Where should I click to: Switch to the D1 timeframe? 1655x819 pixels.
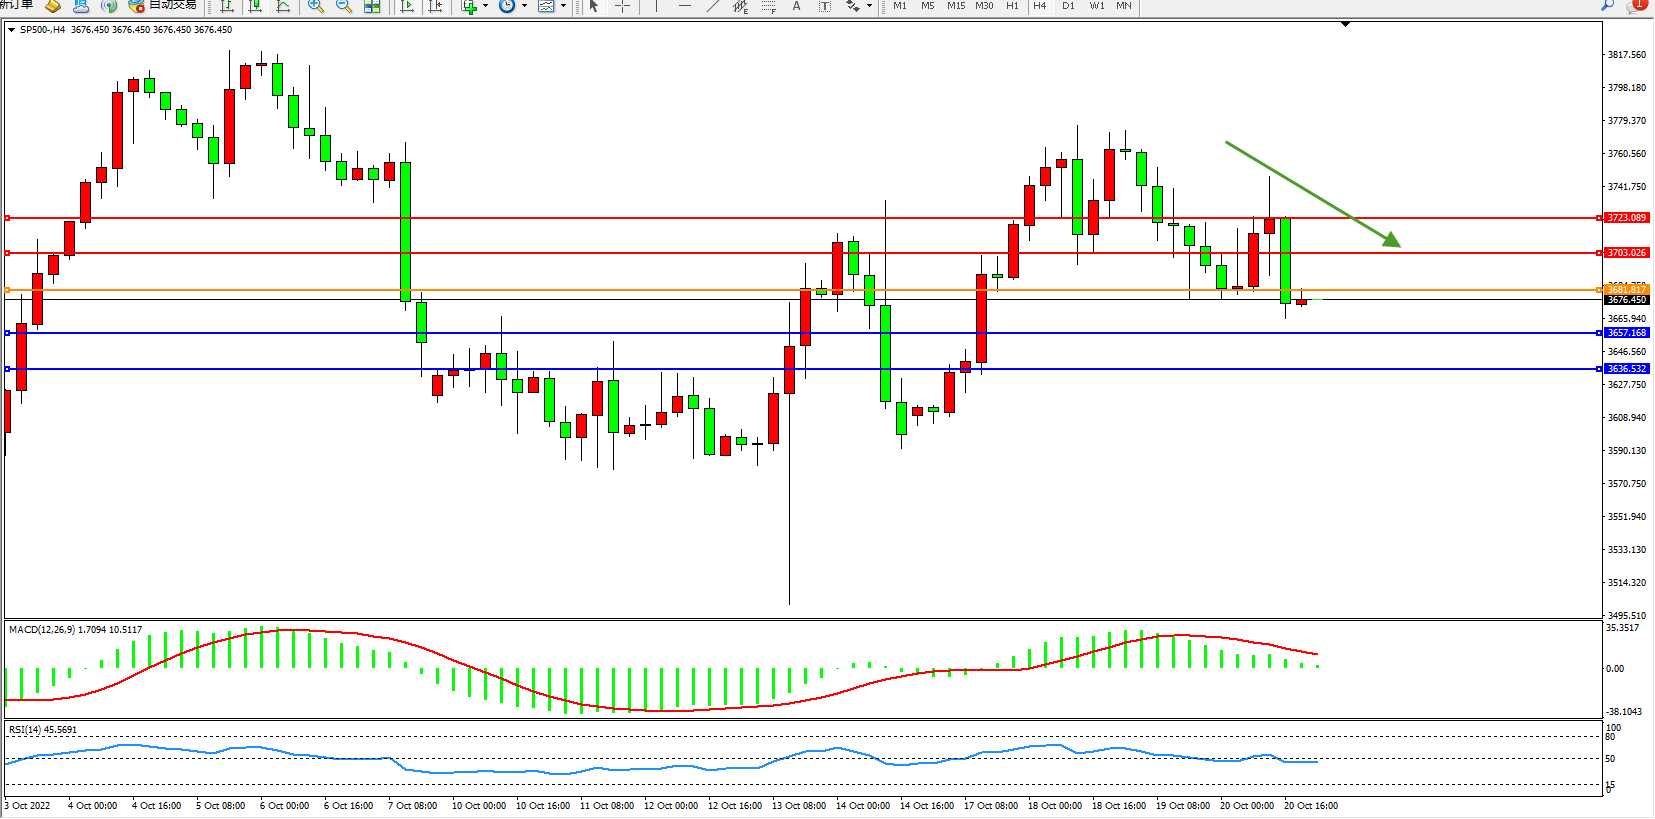coord(1068,6)
